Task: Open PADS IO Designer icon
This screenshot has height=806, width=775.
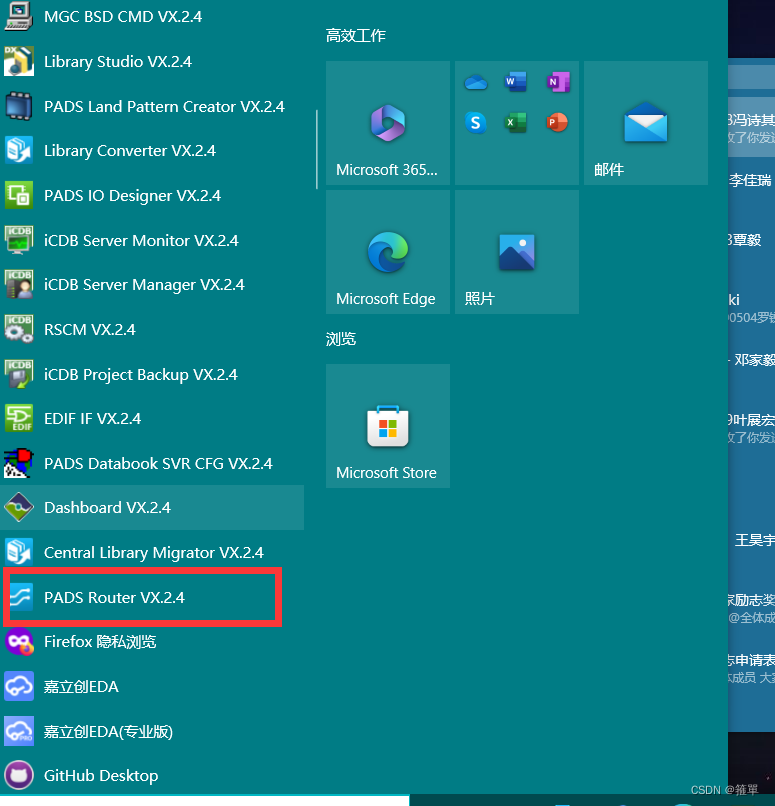Action: (19, 195)
